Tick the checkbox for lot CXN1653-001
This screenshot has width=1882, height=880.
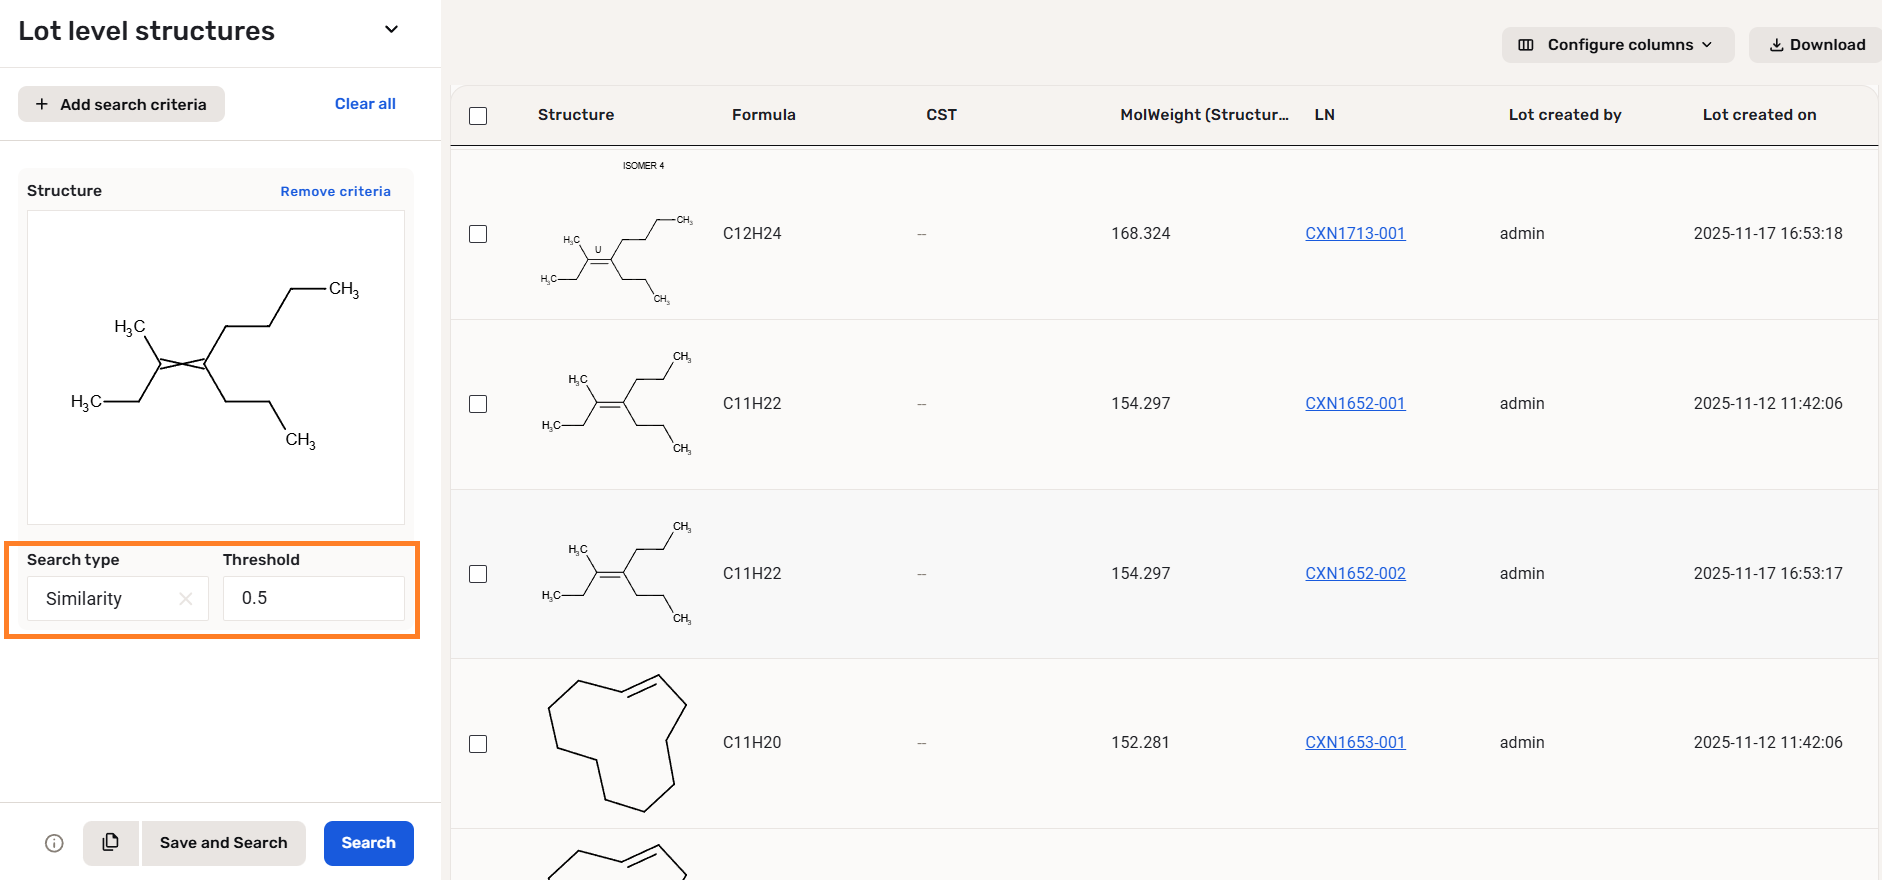[x=478, y=744]
